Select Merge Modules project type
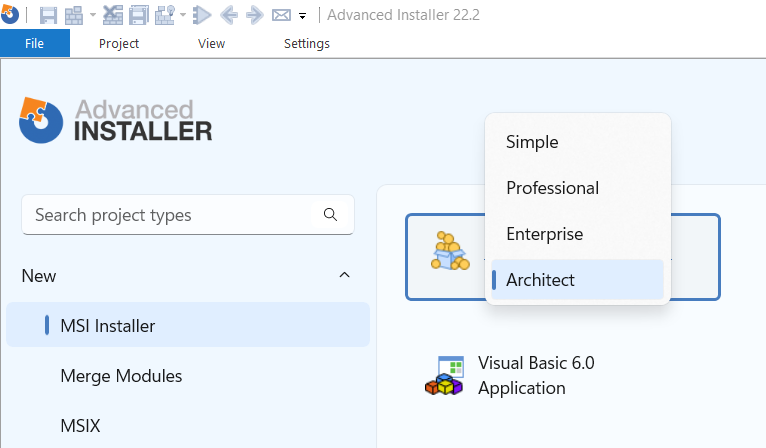Image resolution: width=766 pixels, height=448 pixels. (x=121, y=376)
